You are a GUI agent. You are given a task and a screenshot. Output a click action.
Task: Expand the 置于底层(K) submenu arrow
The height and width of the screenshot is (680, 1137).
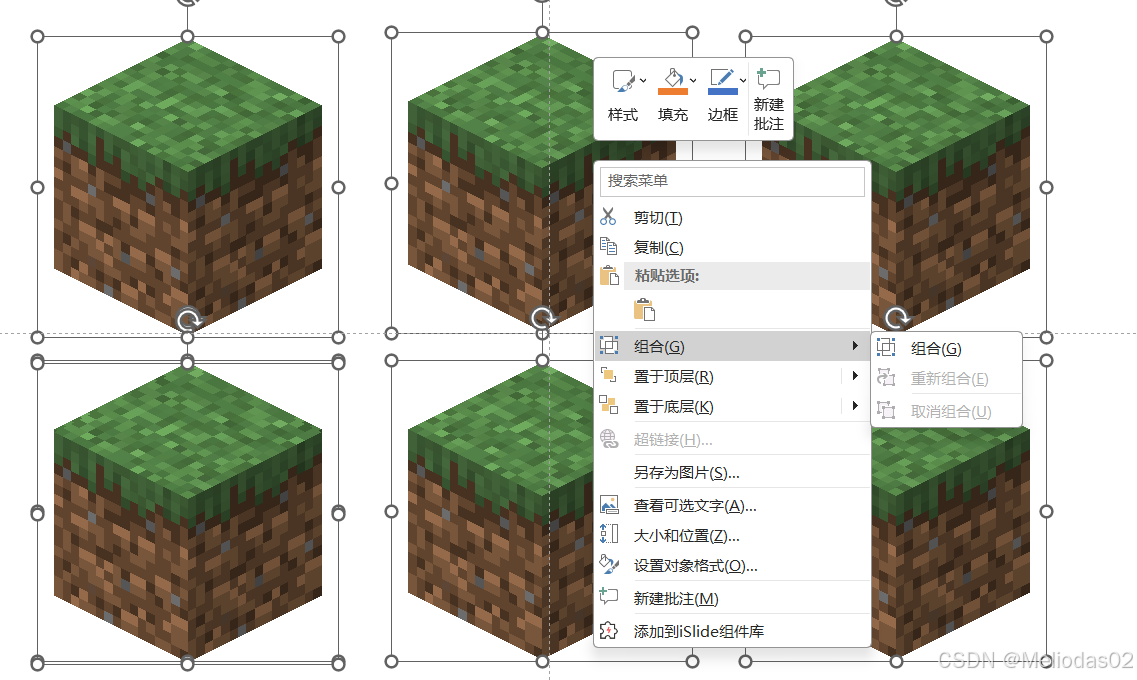pyautogui.click(x=856, y=405)
